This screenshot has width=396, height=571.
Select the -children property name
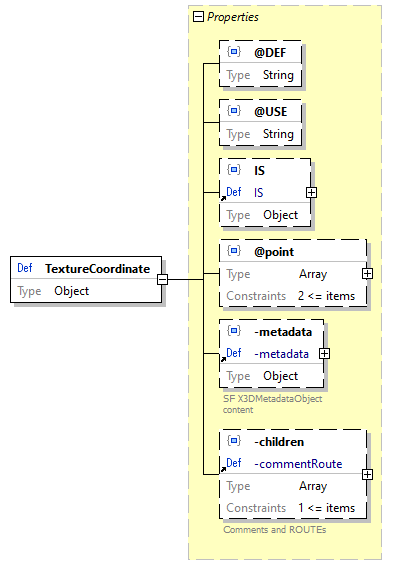click(279, 442)
